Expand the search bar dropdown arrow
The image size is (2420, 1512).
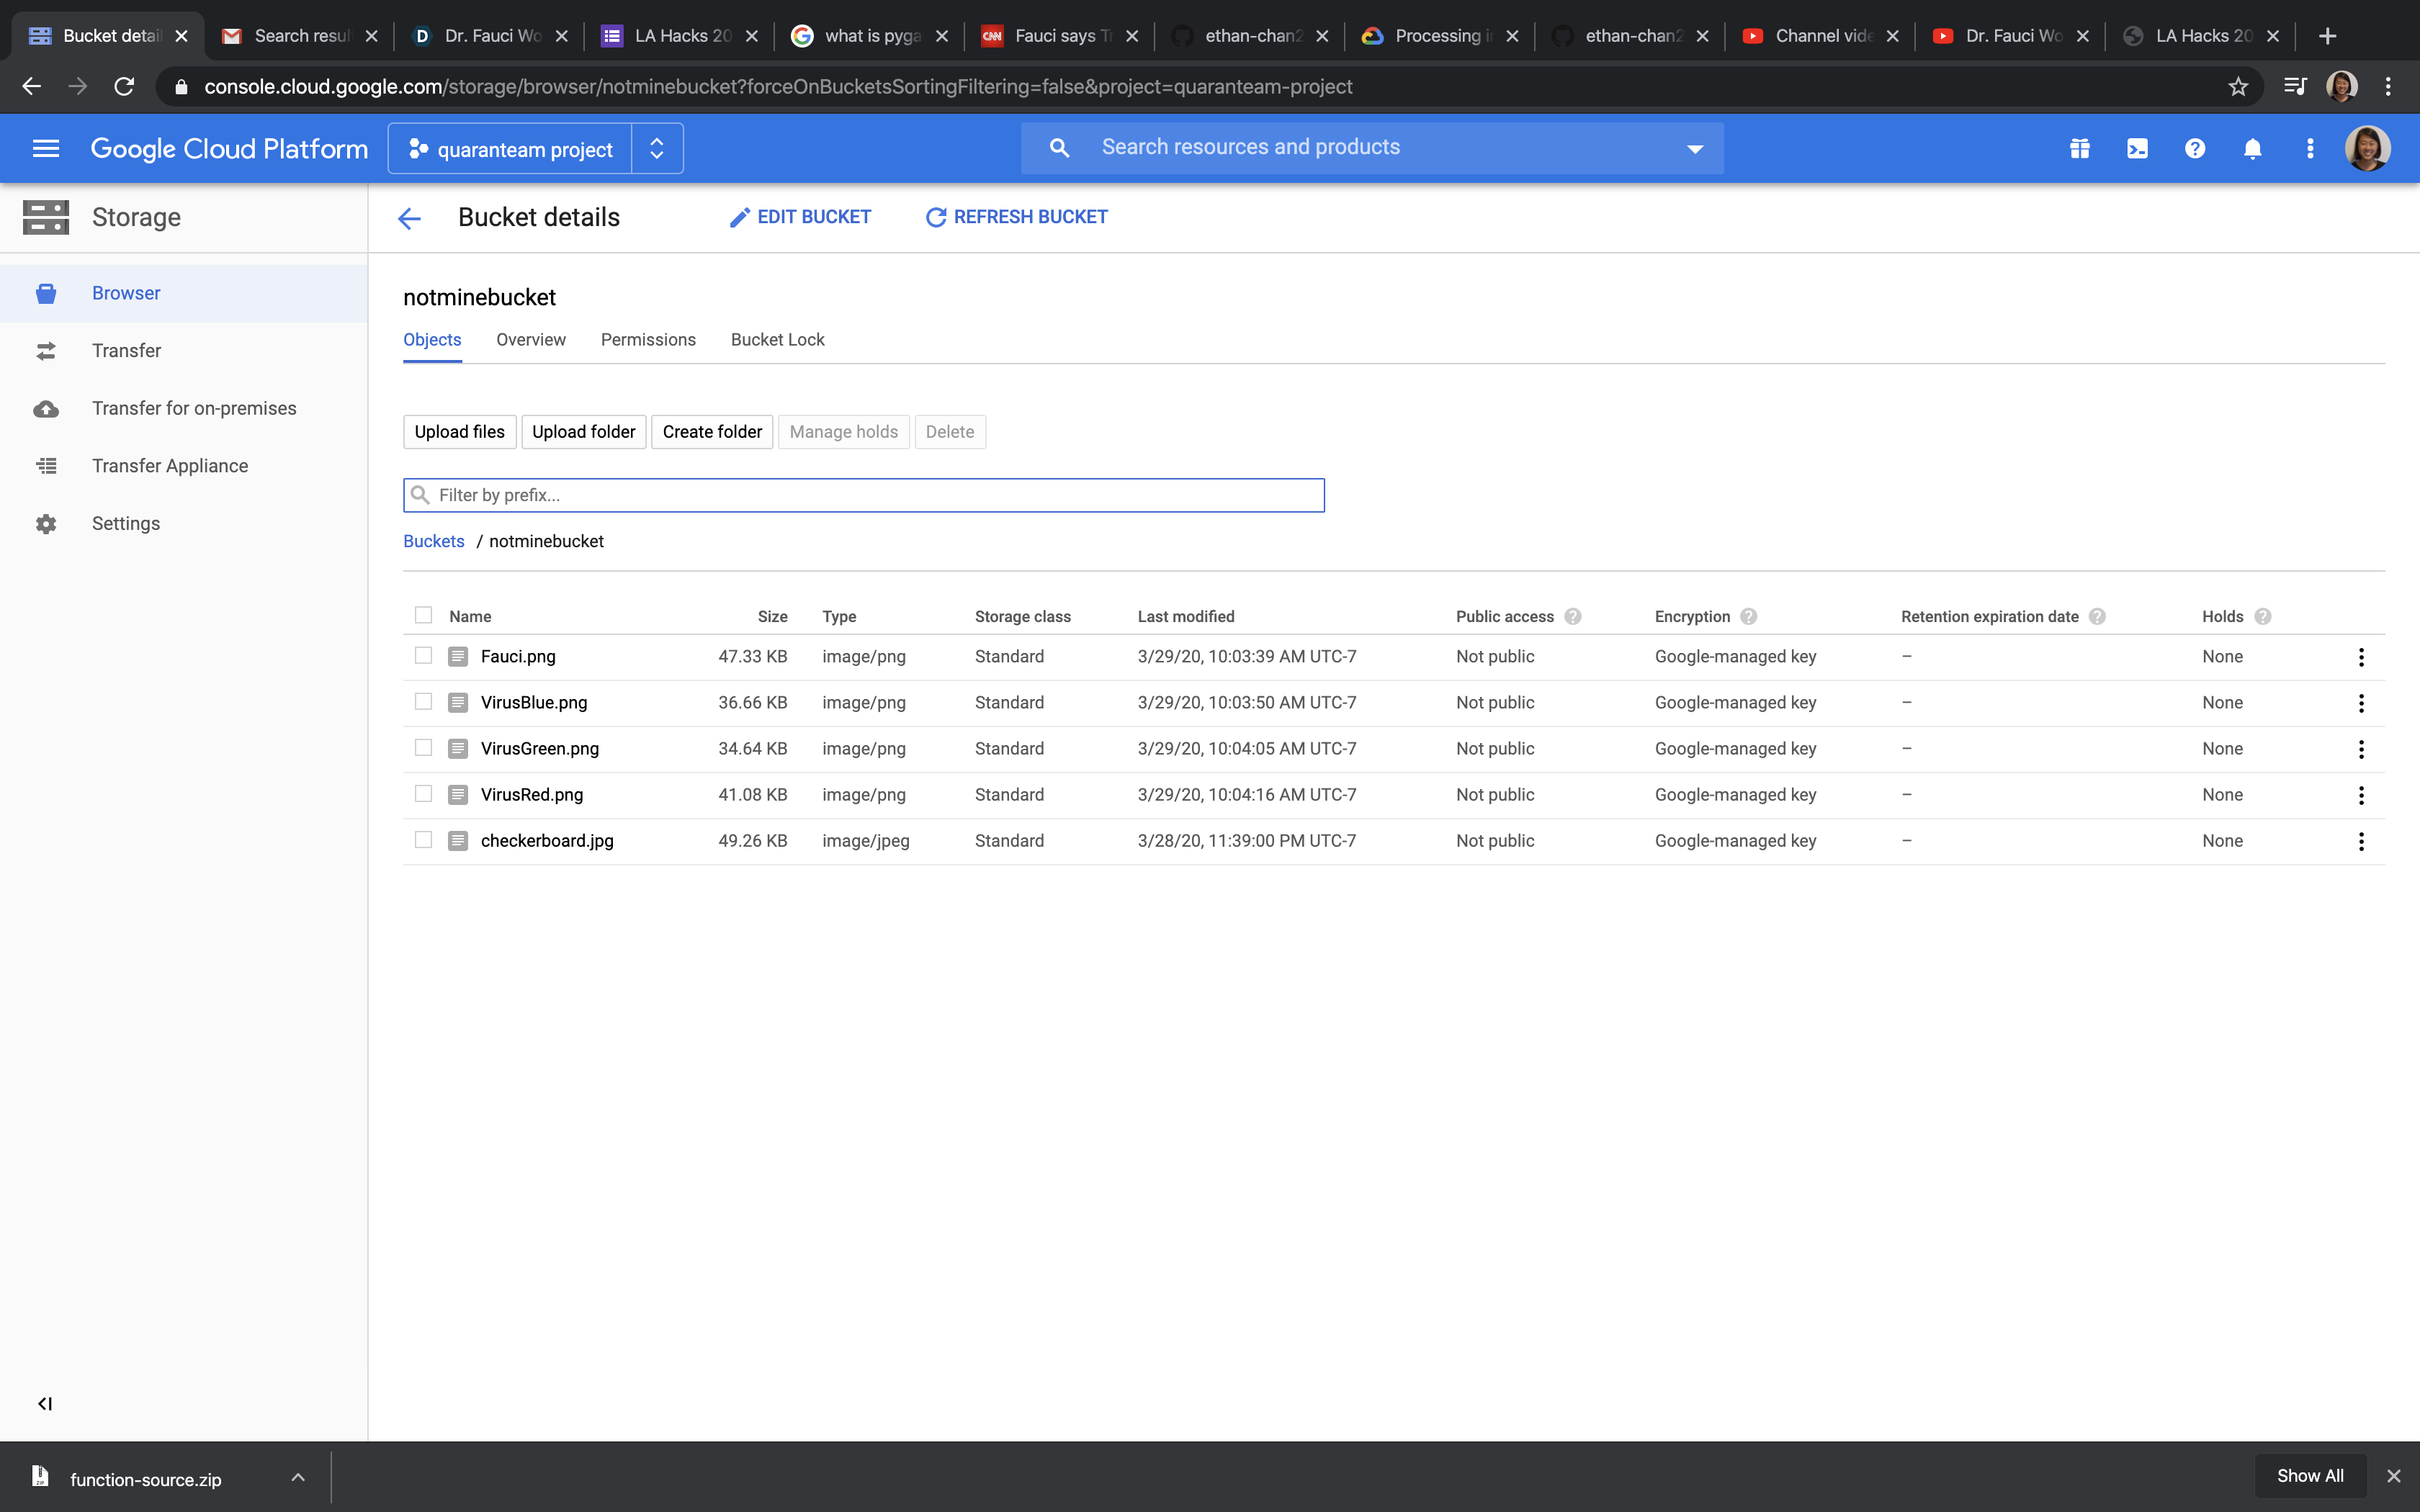pos(1694,149)
